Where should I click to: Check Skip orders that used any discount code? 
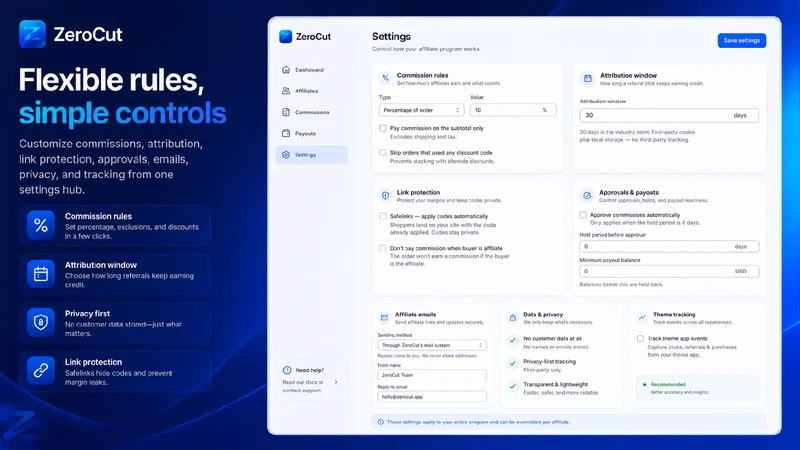click(383, 152)
